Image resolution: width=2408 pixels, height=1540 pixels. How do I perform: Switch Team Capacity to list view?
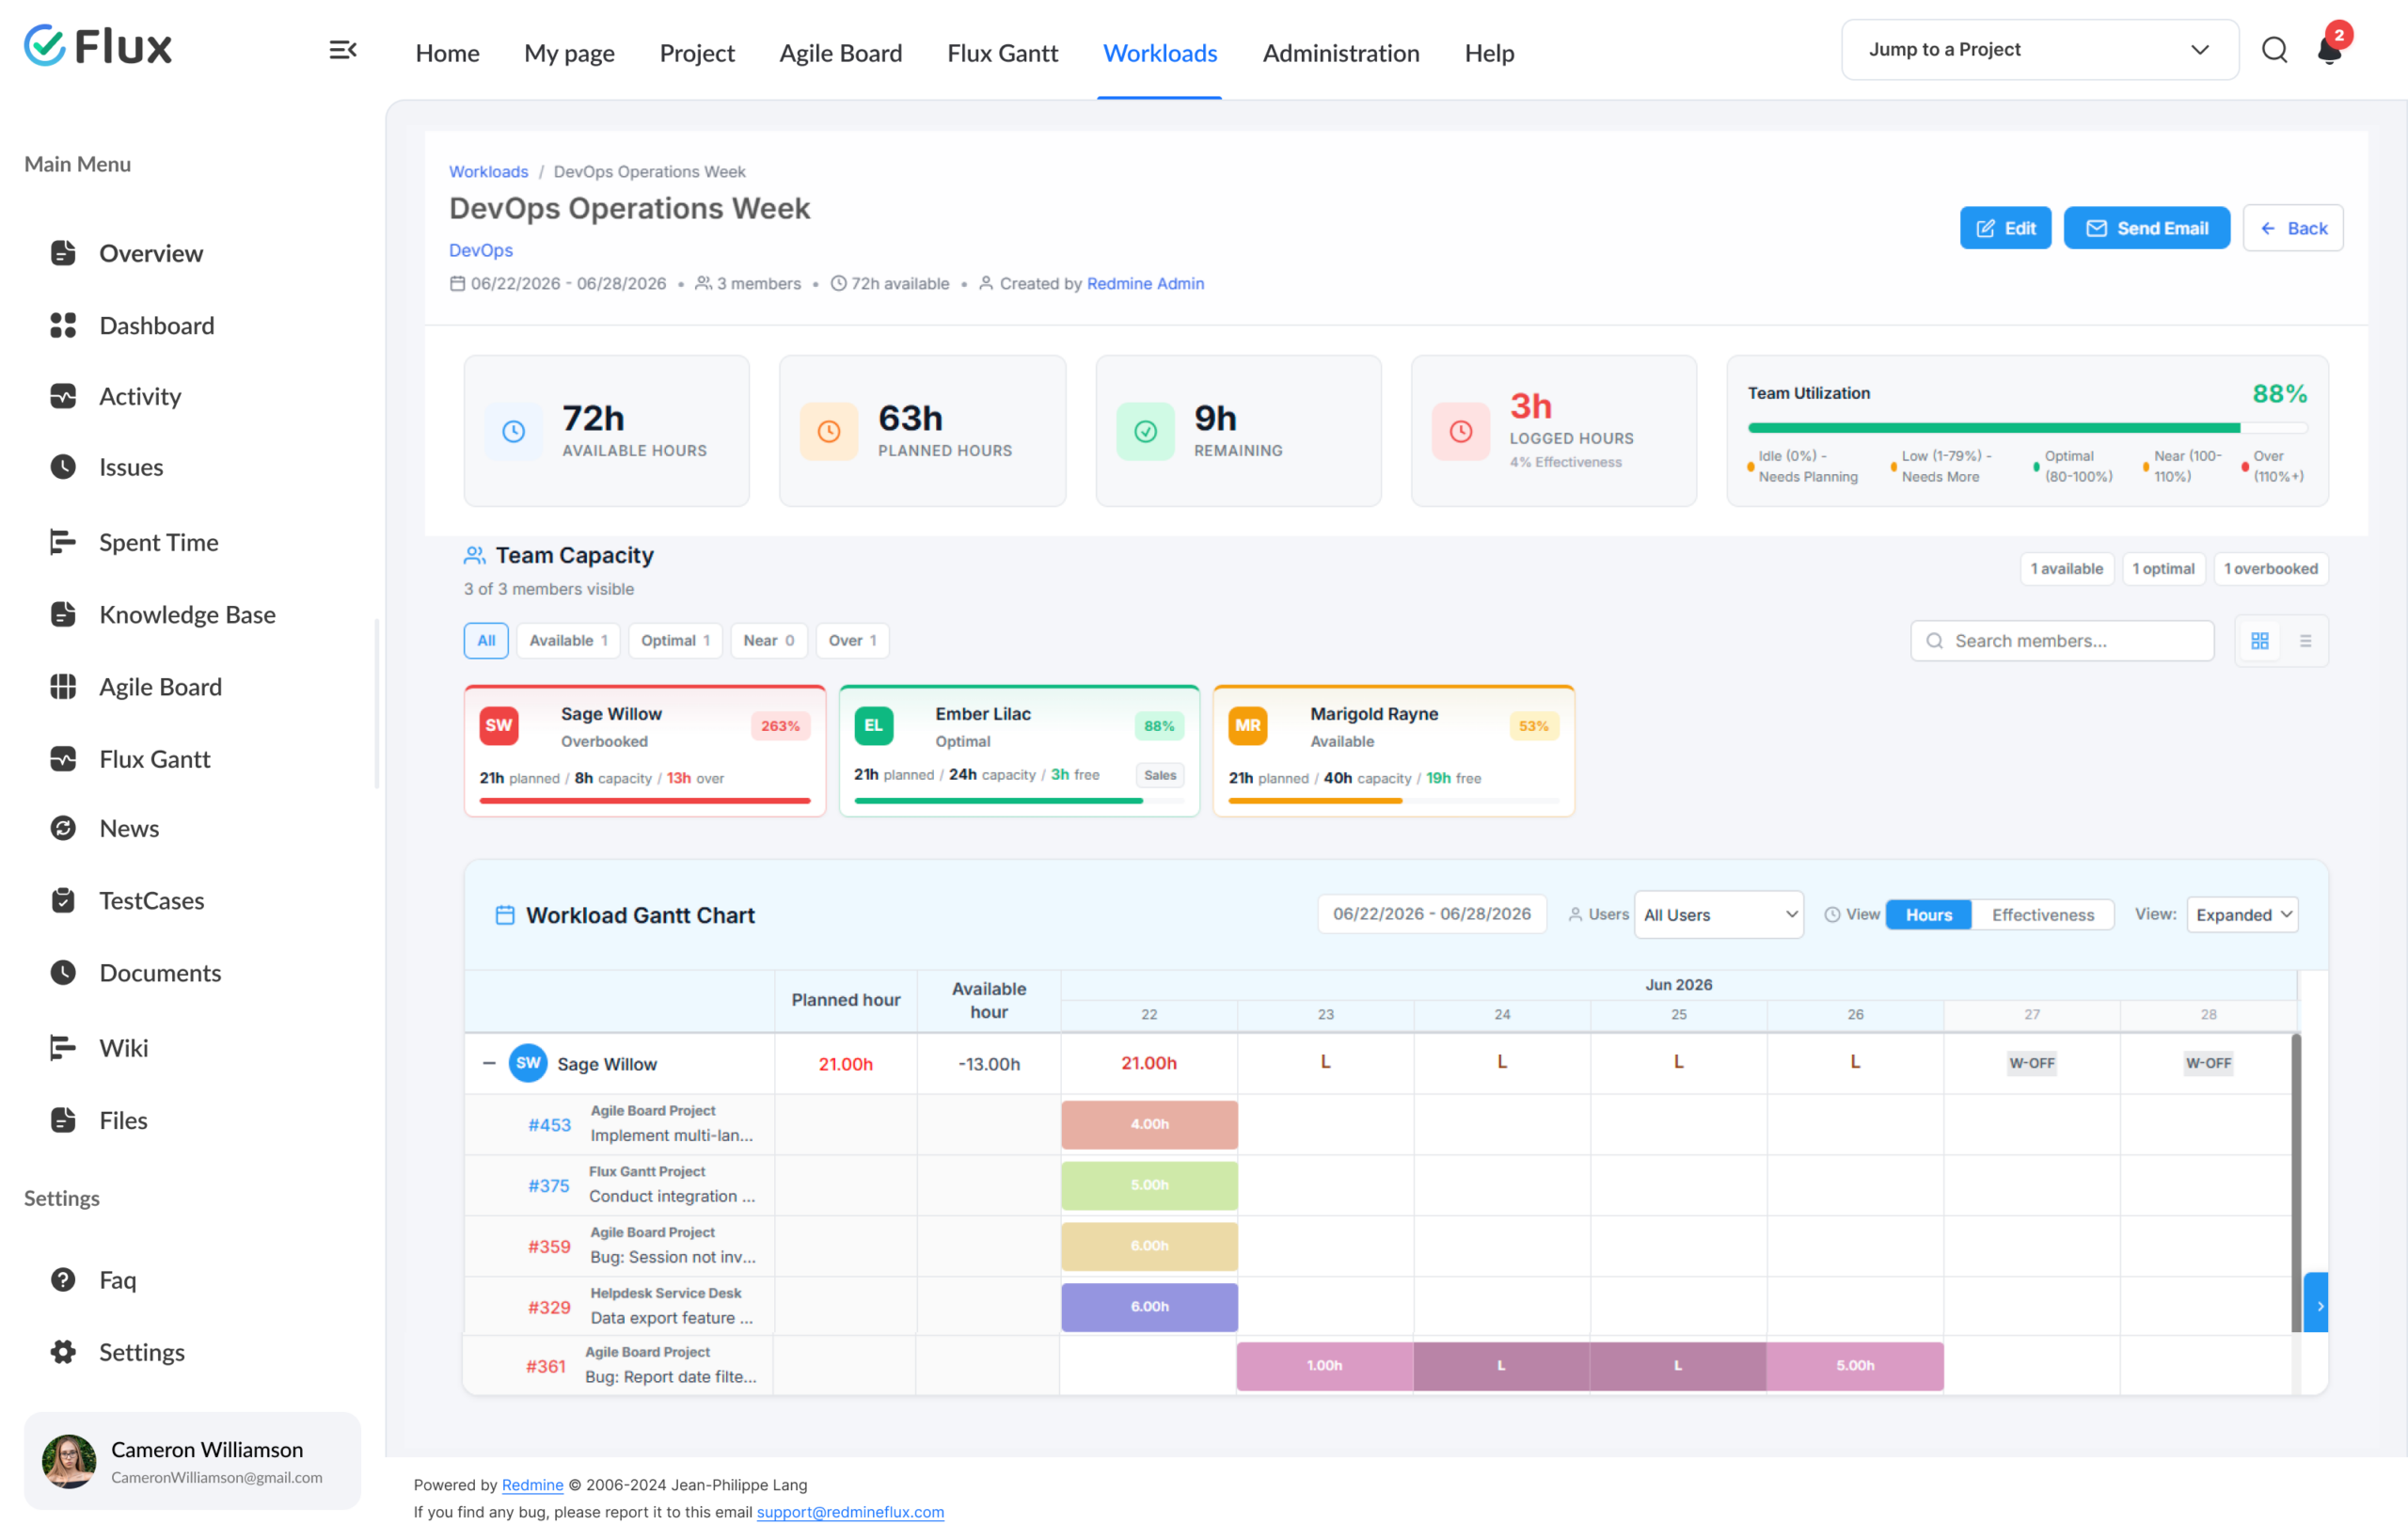(x=2305, y=641)
